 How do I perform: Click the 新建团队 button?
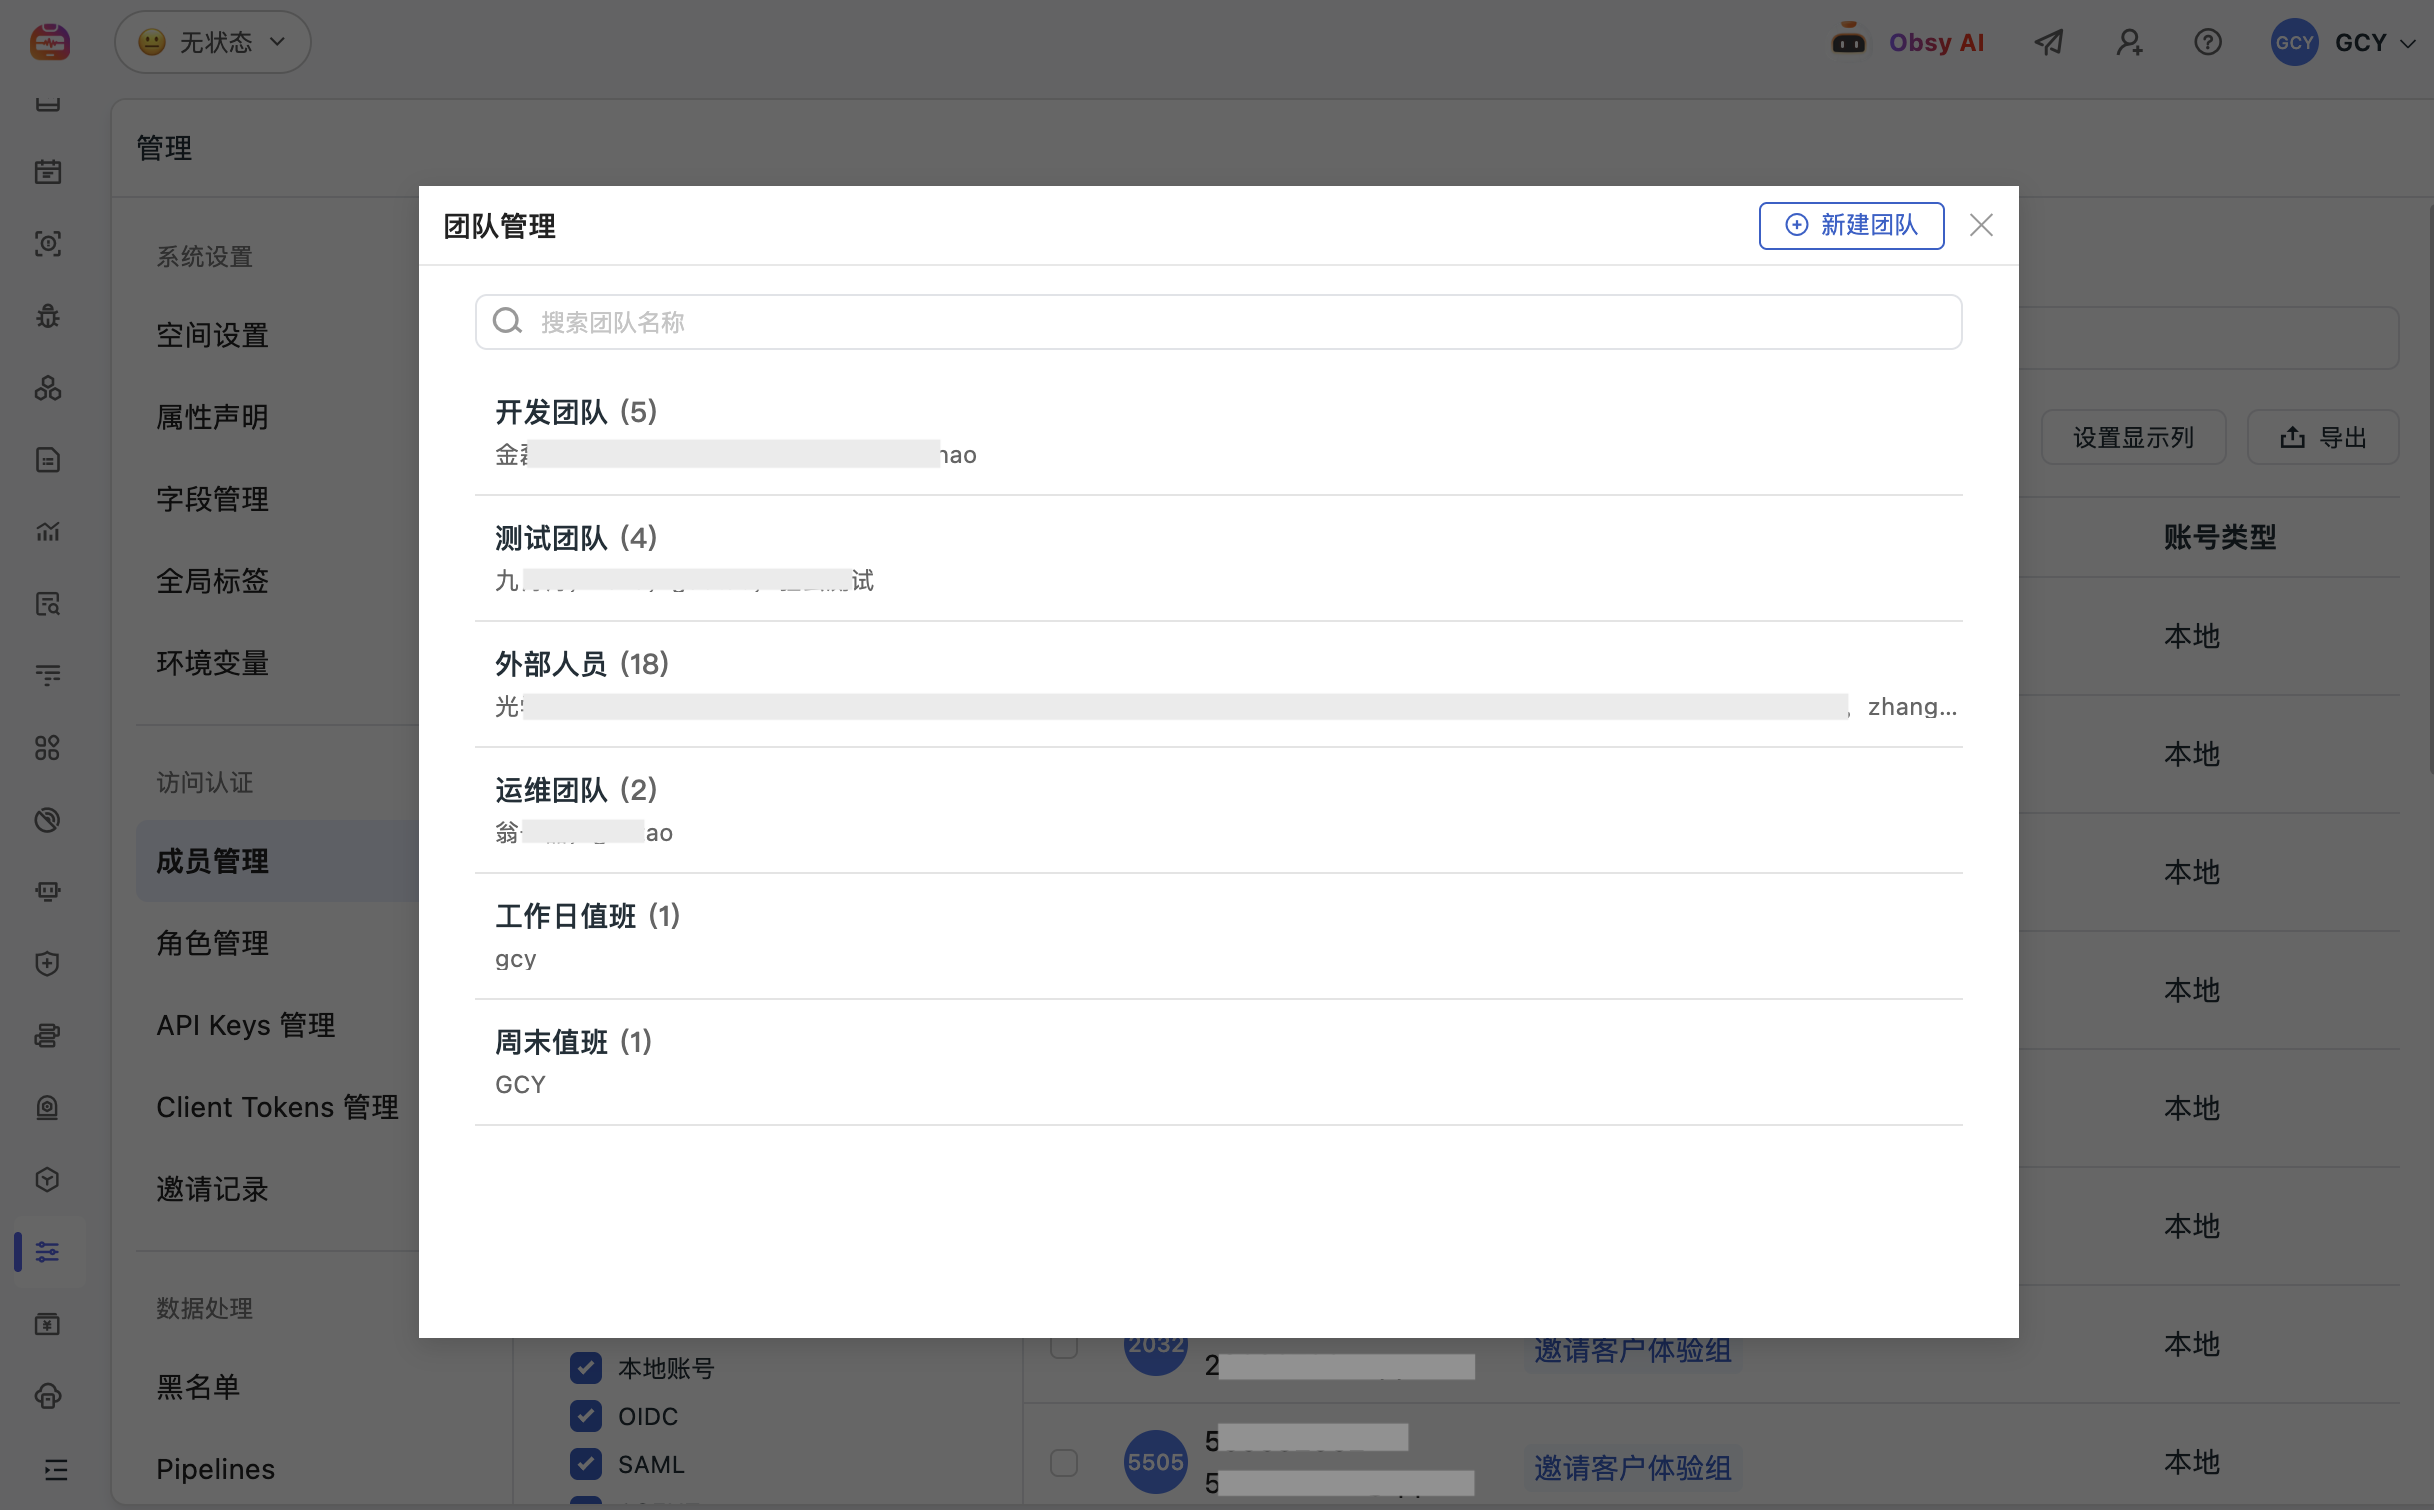coord(1851,225)
